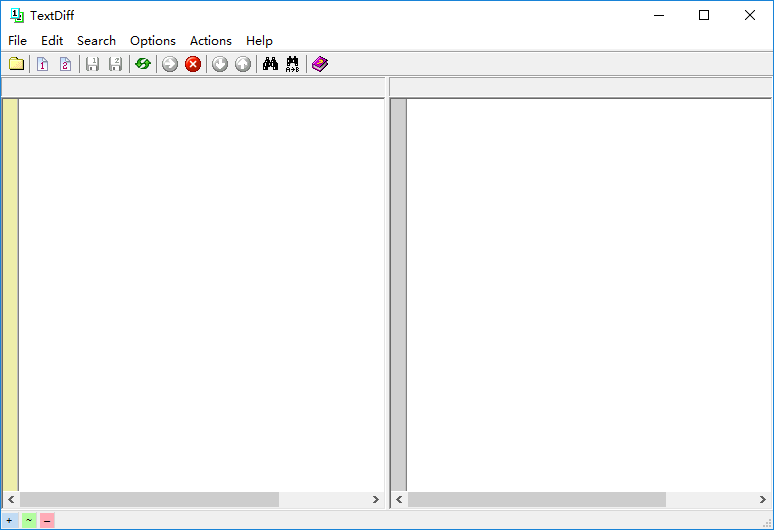774x530 pixels.
Task: Click the blue plus added swatch
Action: click(x=10, y=520)
